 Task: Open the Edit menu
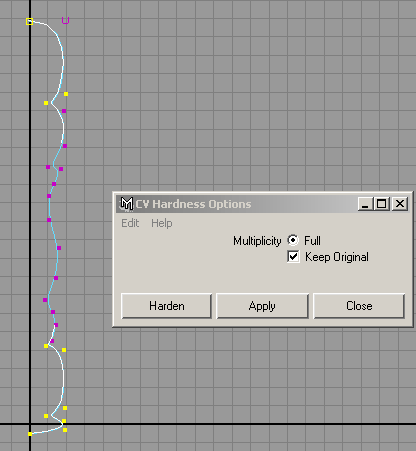[x=130, y=223]
